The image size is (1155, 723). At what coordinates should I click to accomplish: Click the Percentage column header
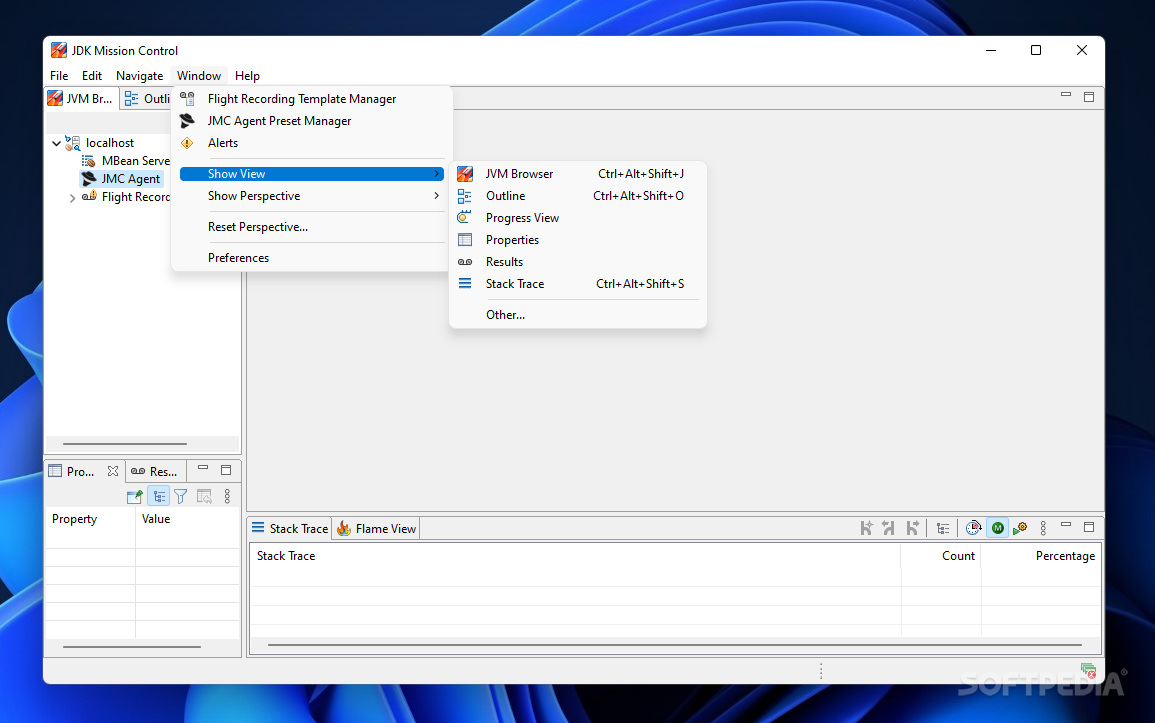[1041, 556]
